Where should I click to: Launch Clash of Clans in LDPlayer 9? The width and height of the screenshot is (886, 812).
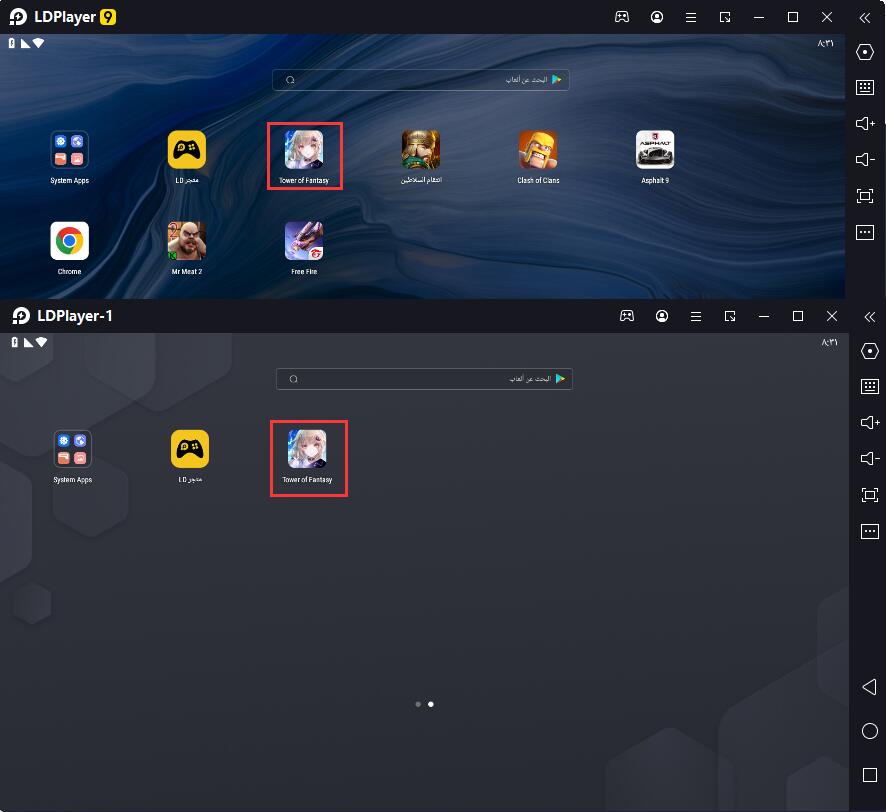click(538, 150)
